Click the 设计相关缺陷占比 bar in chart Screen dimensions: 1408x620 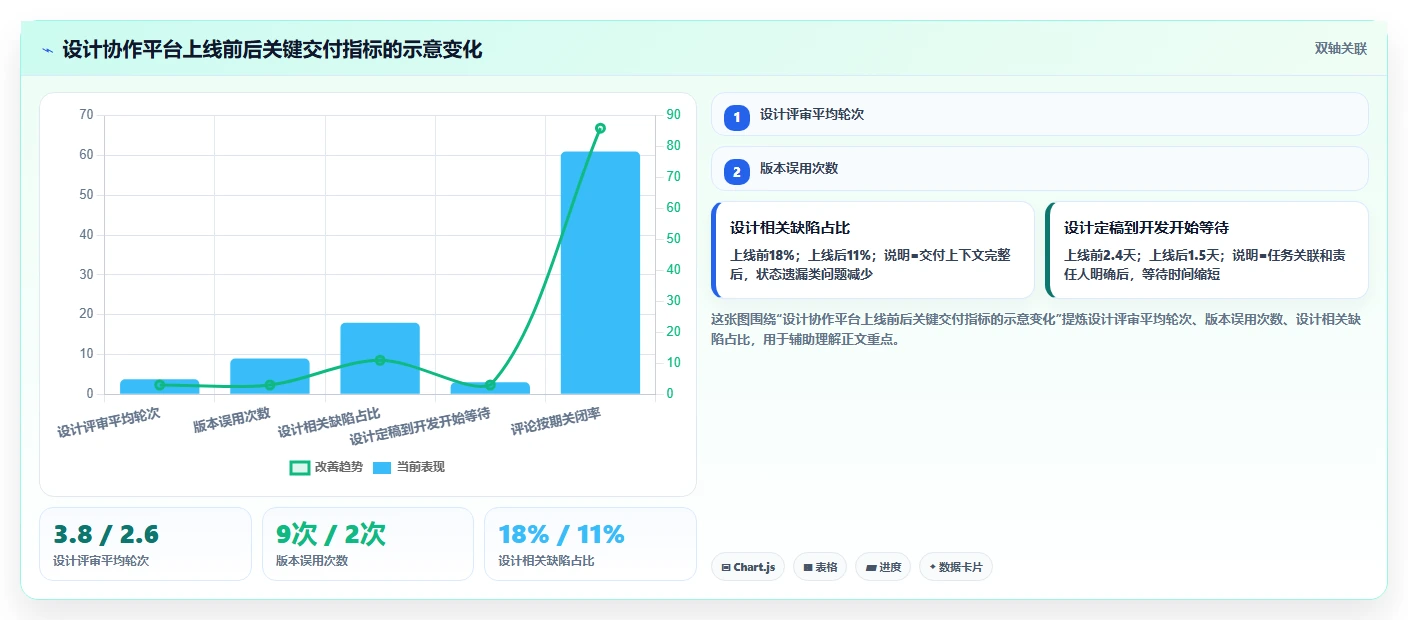(x=380, y=358)
